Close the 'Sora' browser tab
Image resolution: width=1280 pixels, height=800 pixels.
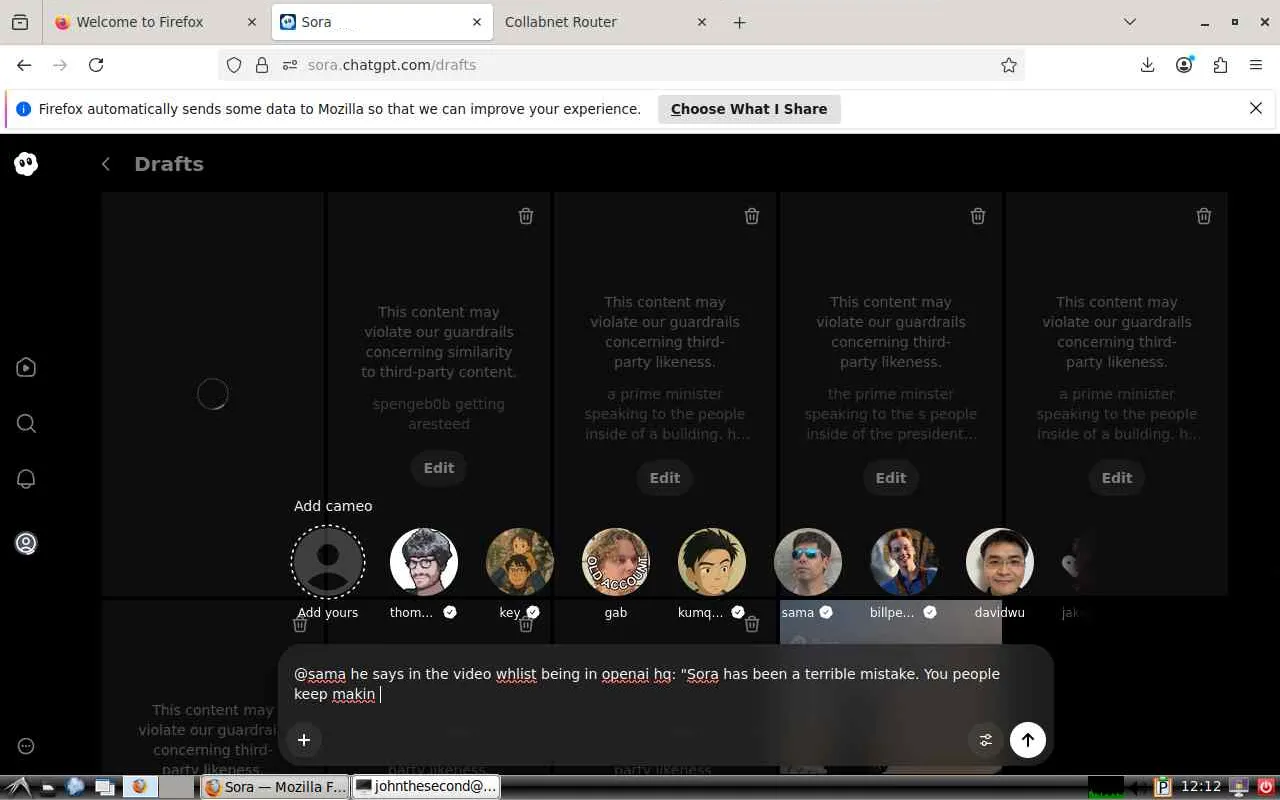pyautogui.click(x=477, y=22)
